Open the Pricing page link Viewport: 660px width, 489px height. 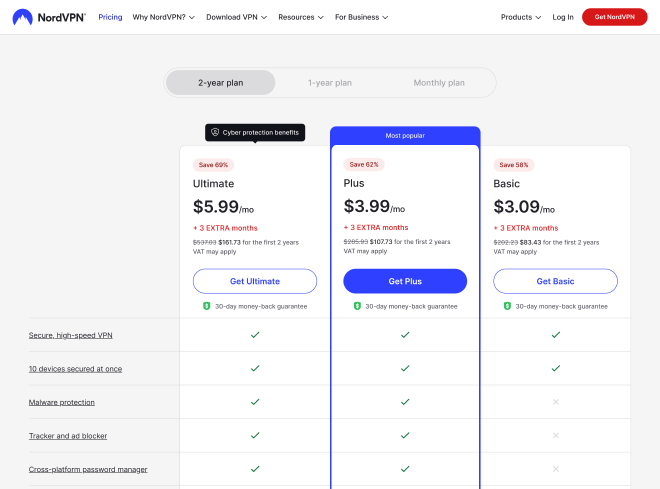[110, 17]
